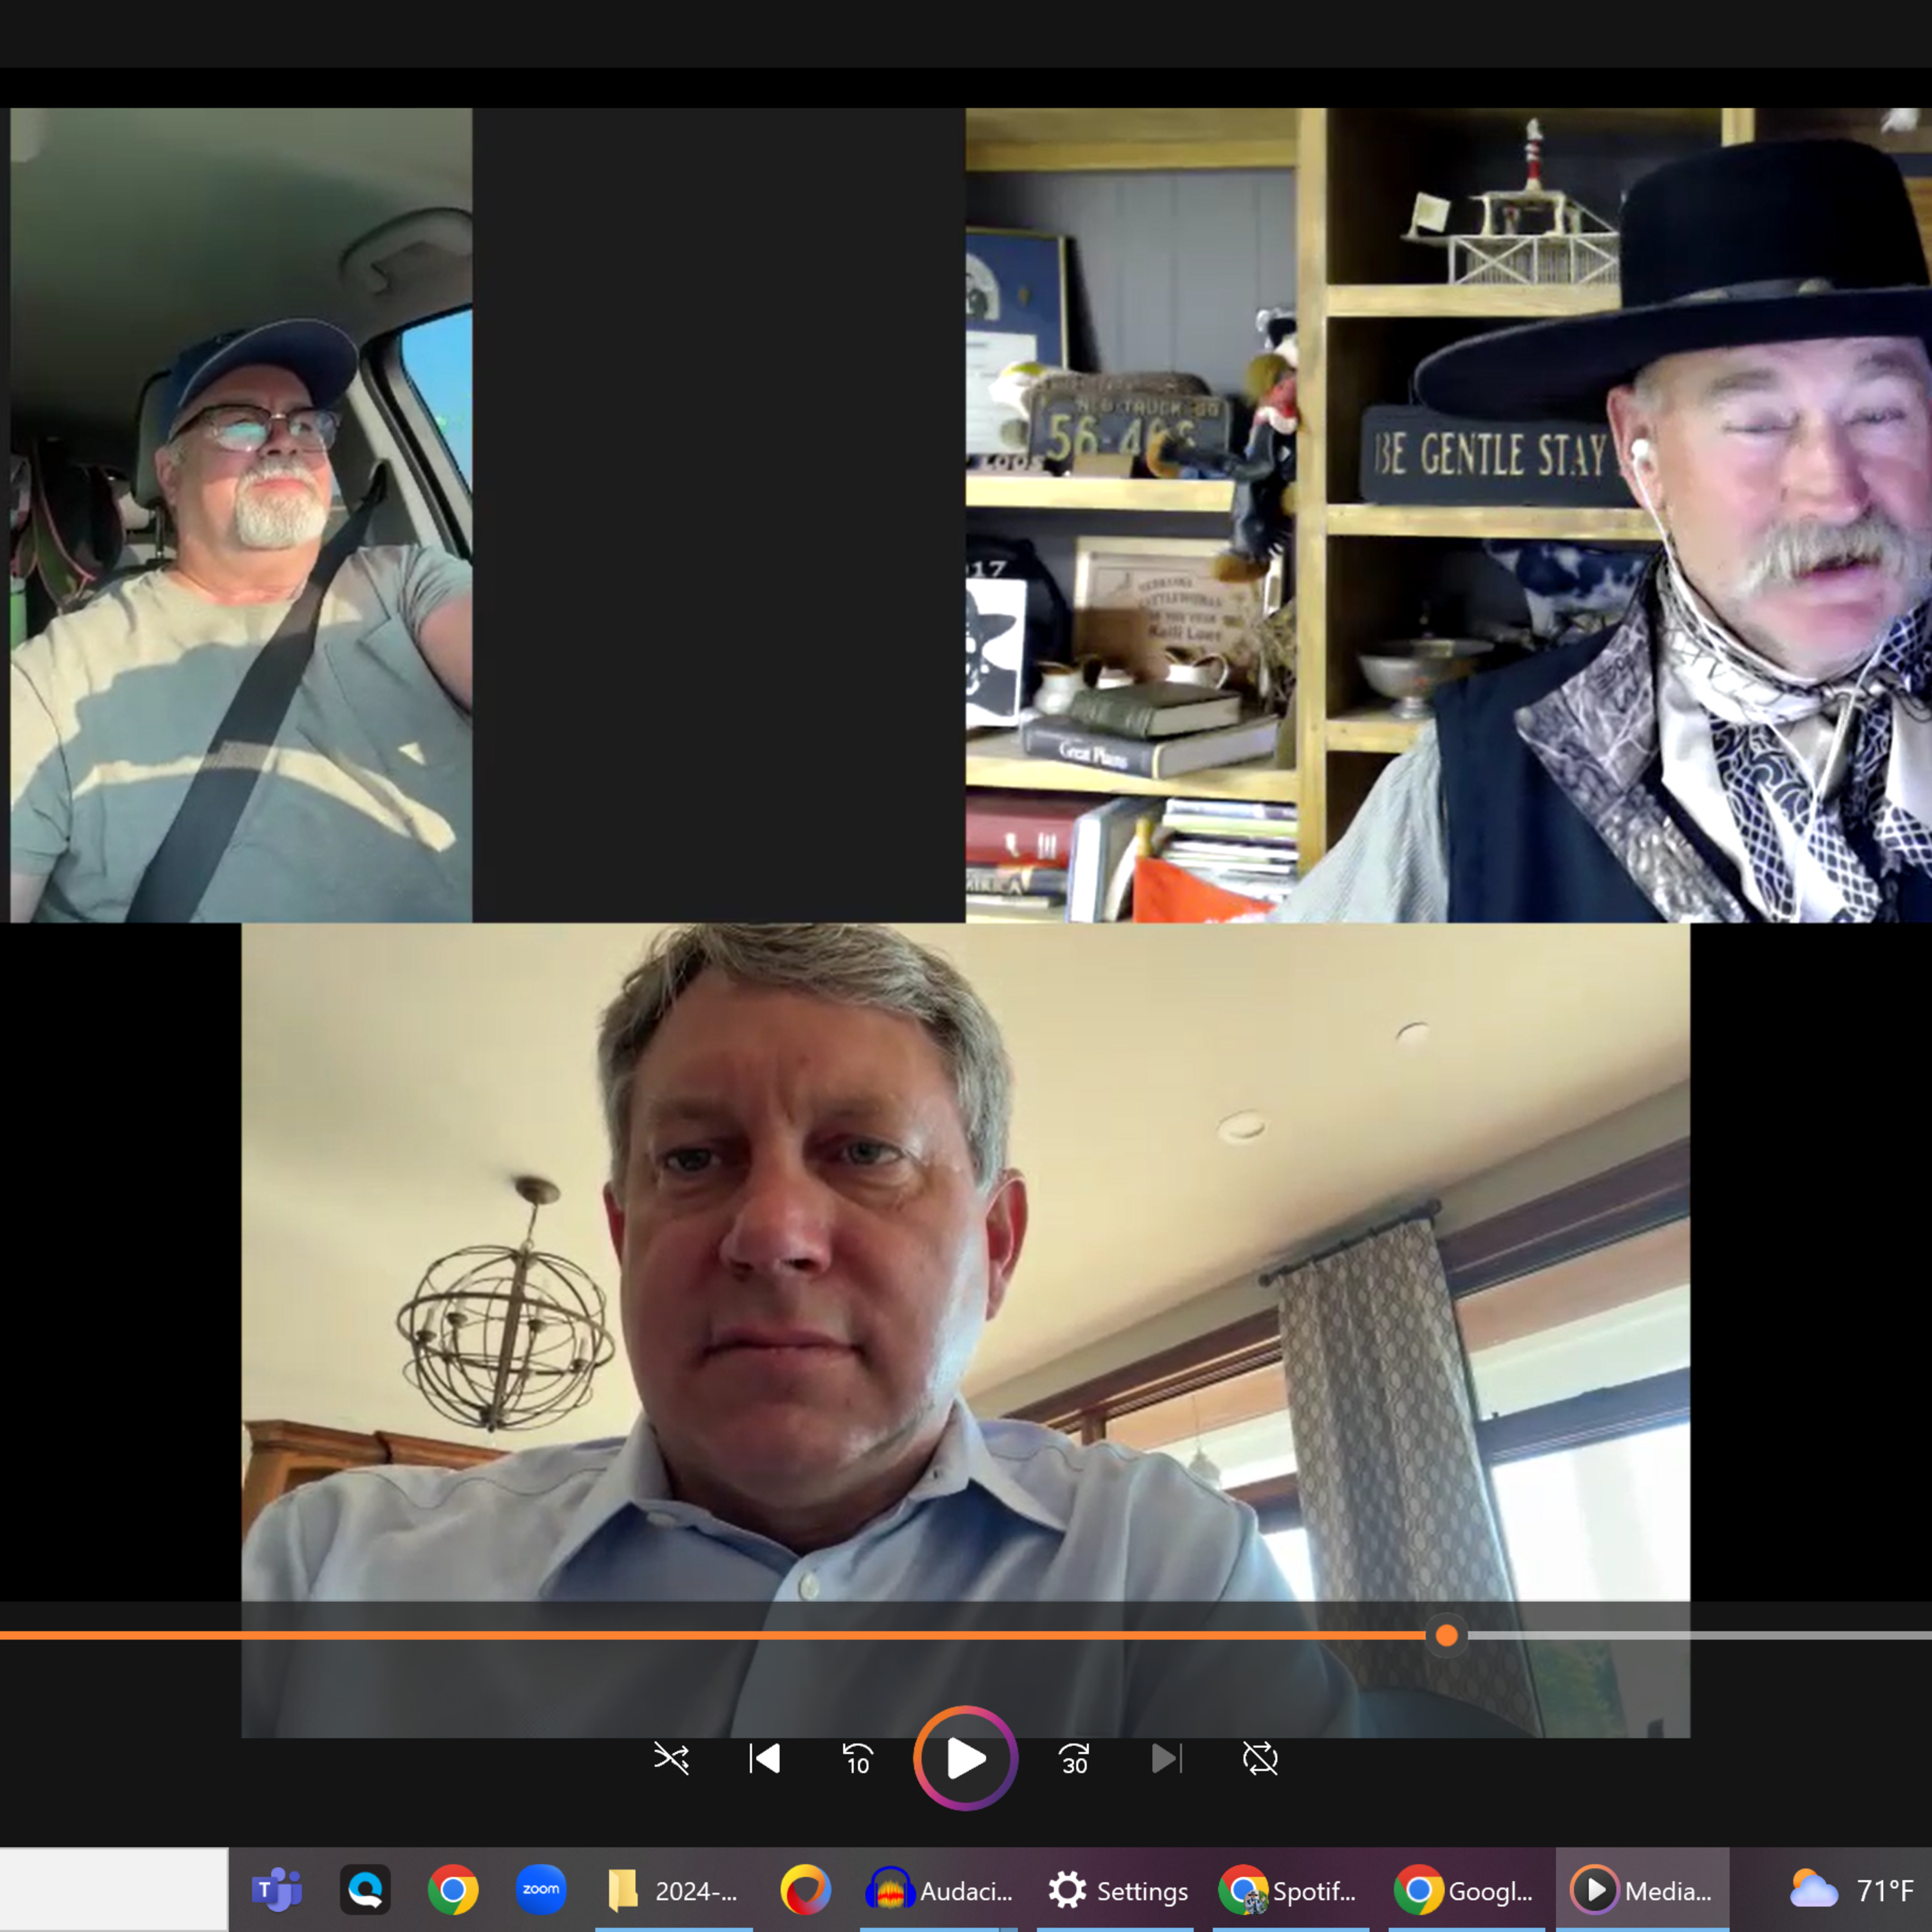Viewport: 1932px width, 1932px height.
Task: Open the blue Q app taskbar icon
Action: 365,1890
